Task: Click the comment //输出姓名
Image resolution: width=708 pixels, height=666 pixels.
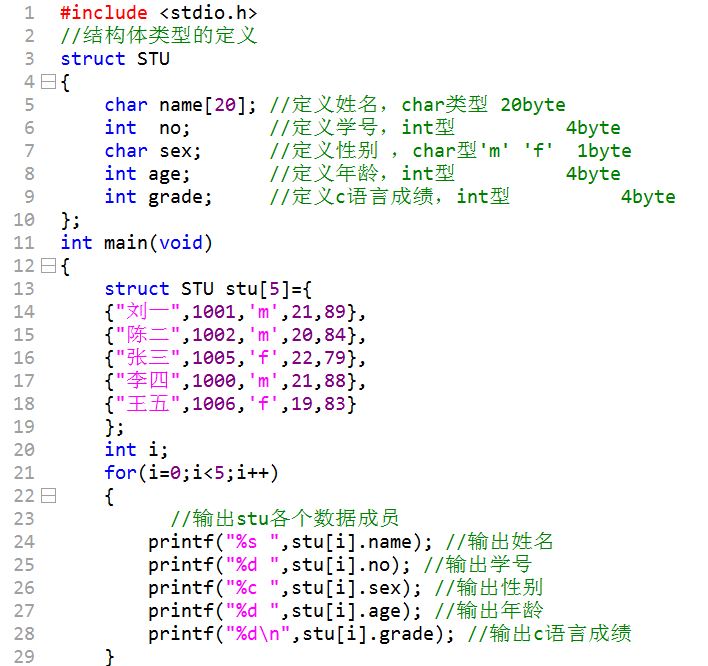Action: pyautogui.click(x=499, y=541)
